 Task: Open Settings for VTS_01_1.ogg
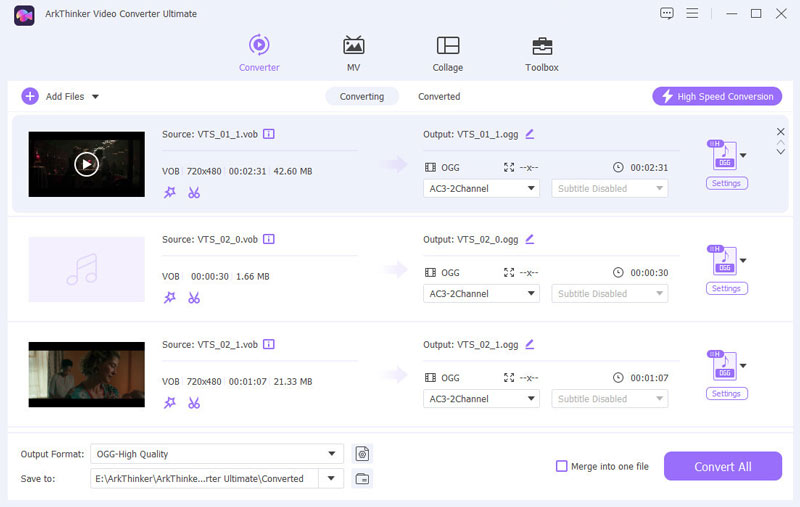727,183
